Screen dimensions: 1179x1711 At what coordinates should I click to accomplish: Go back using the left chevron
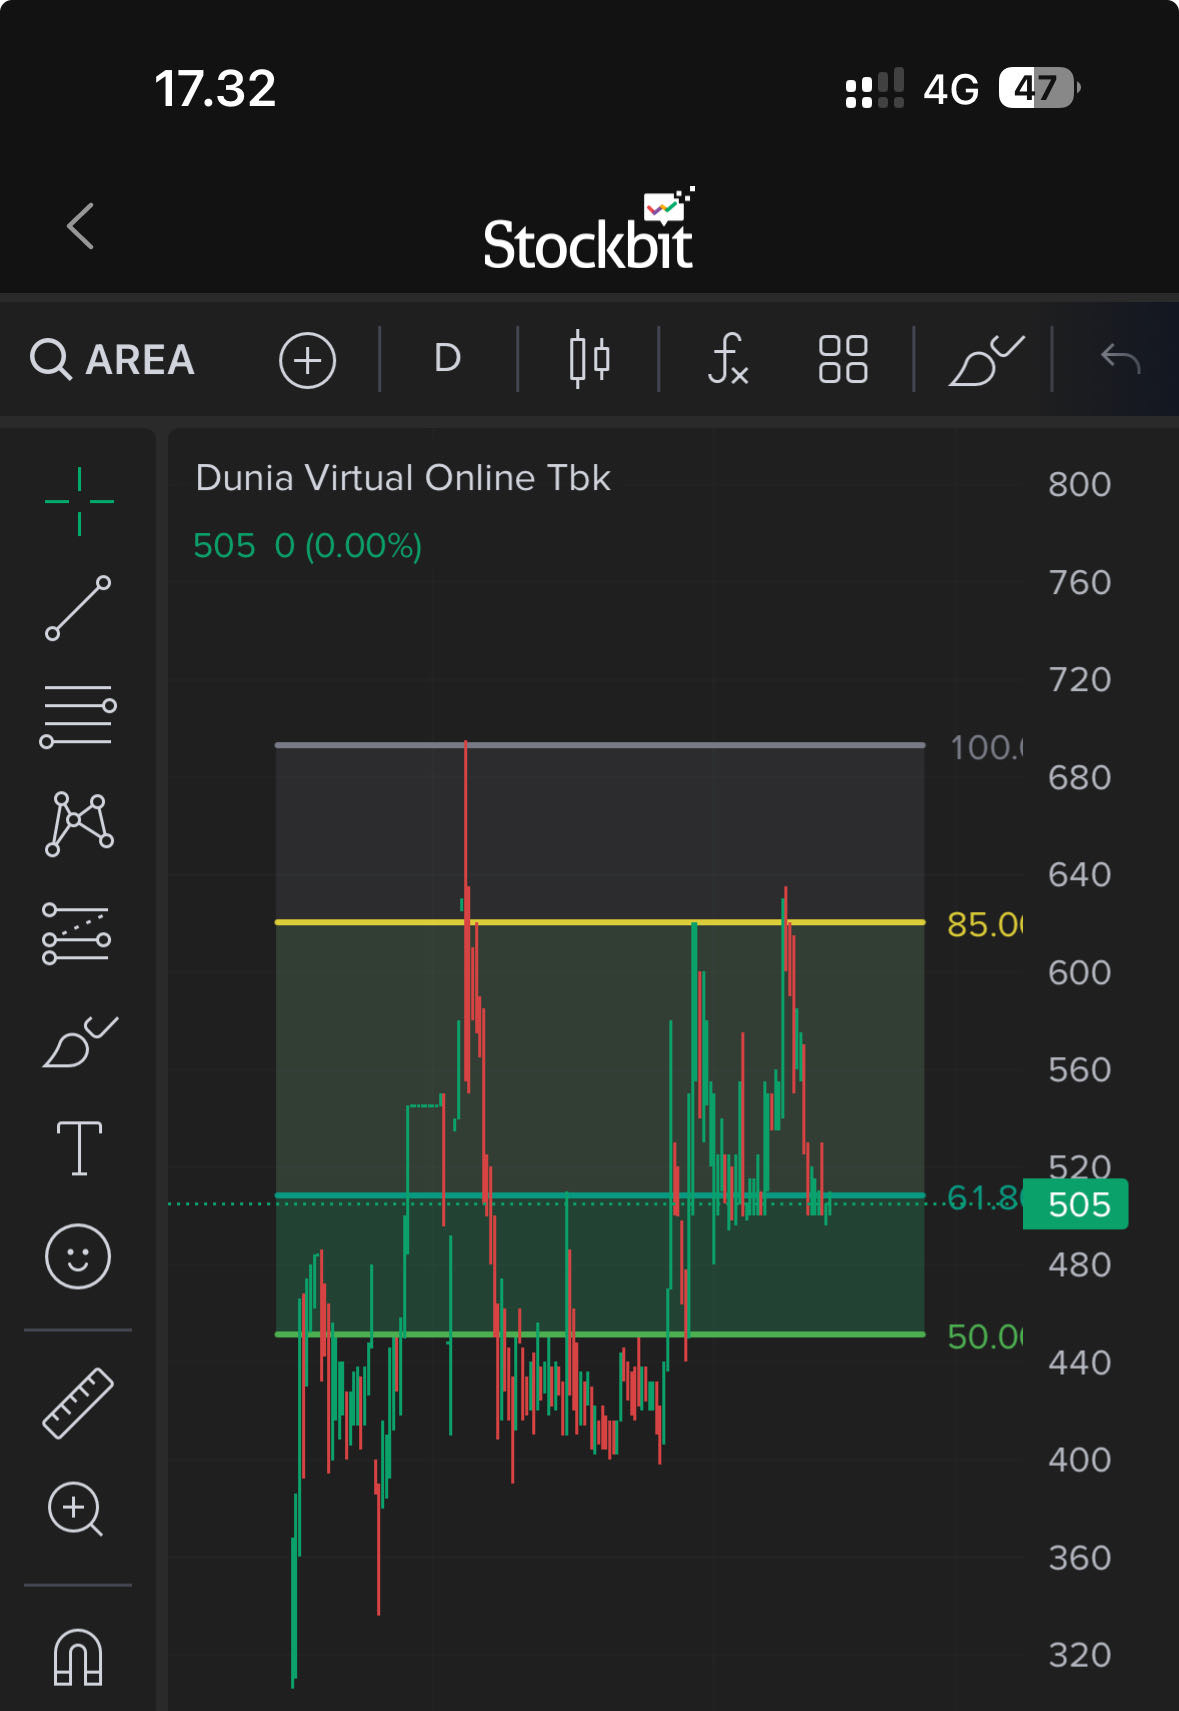point(81,226)
